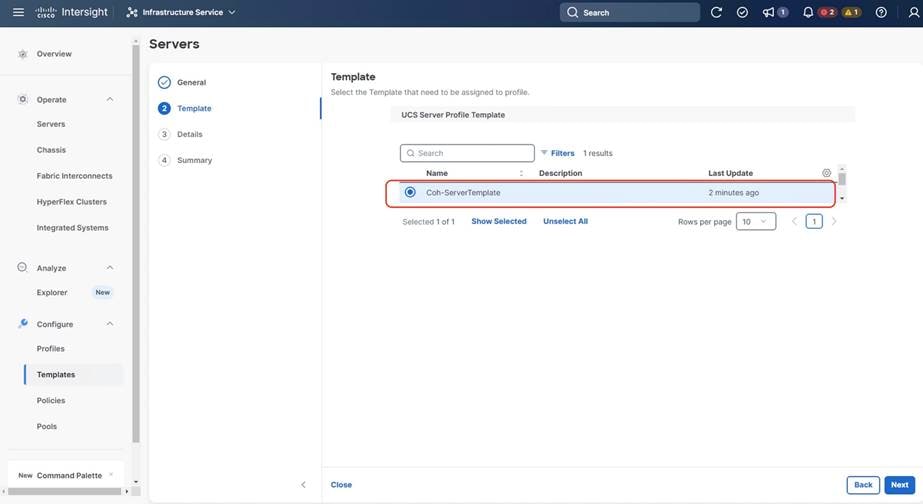
Task: Click the sidebar vertical scrollbar
Action: coord(136,243)
